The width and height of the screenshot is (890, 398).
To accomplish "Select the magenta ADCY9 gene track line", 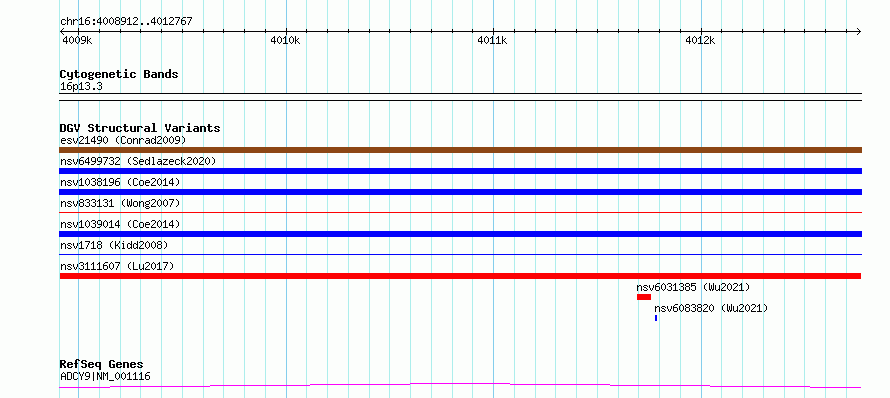I will click(460, 386).
